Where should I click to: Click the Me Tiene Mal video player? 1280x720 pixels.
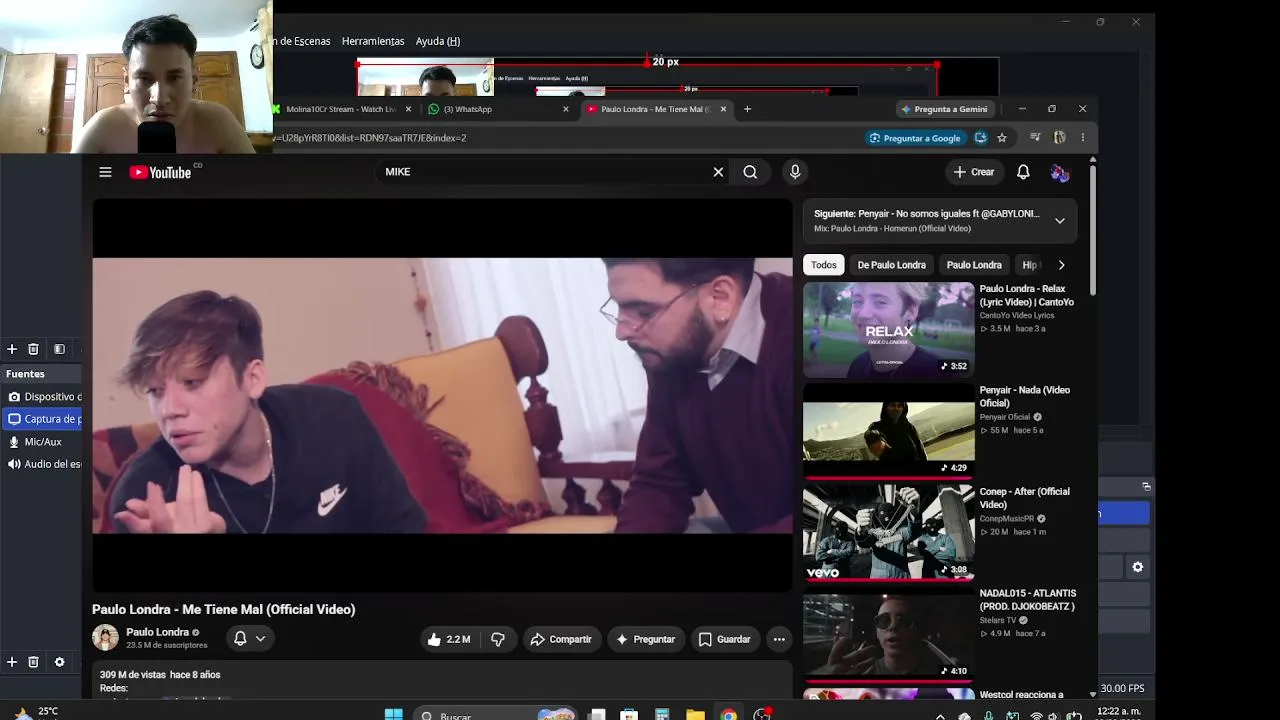[442, 395]
